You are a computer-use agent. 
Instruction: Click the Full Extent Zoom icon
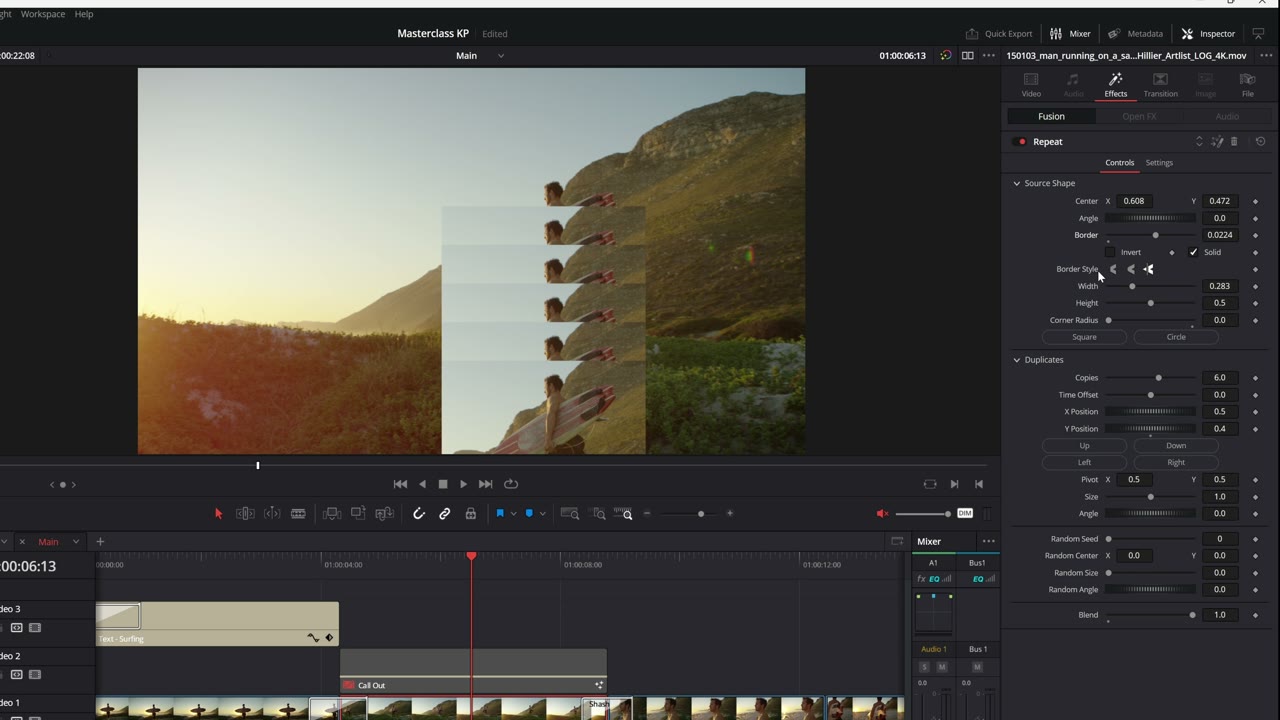(570, 513)
